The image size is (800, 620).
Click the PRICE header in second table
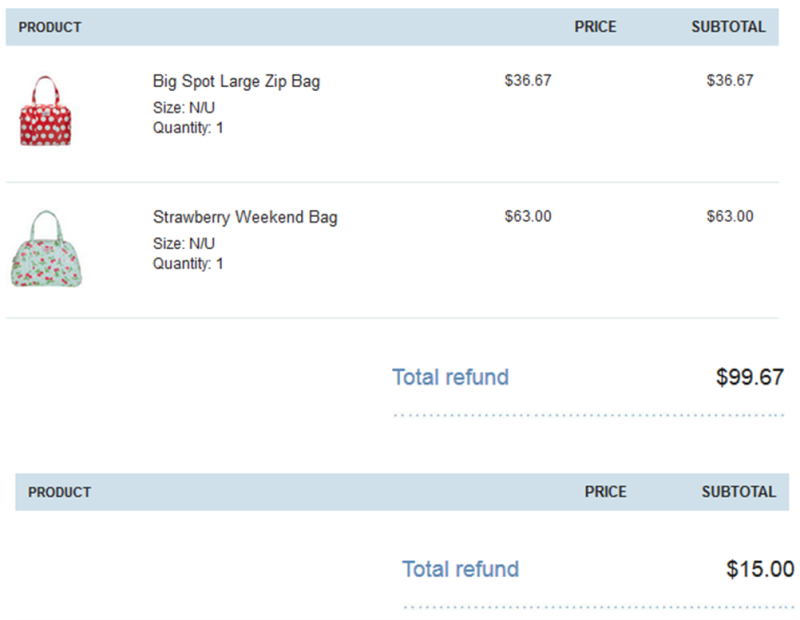pos(605,491)
